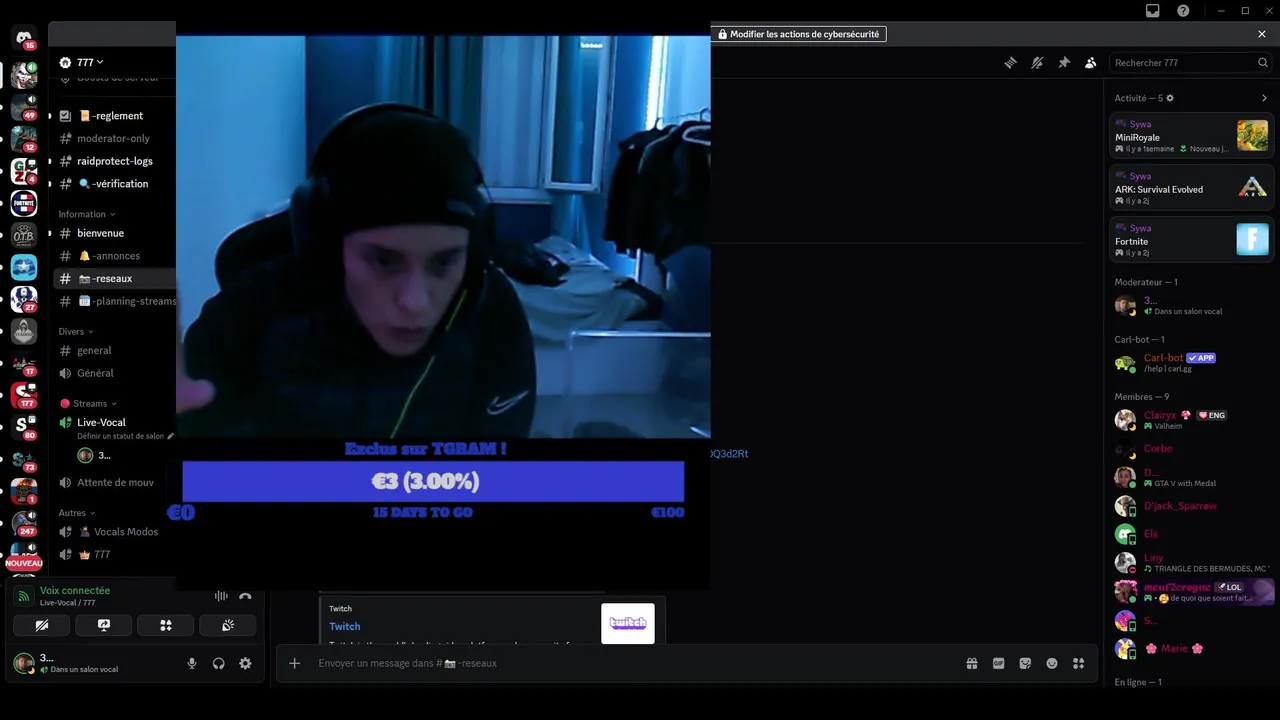Open the raidprotect-logs channel

pos(113,161)
